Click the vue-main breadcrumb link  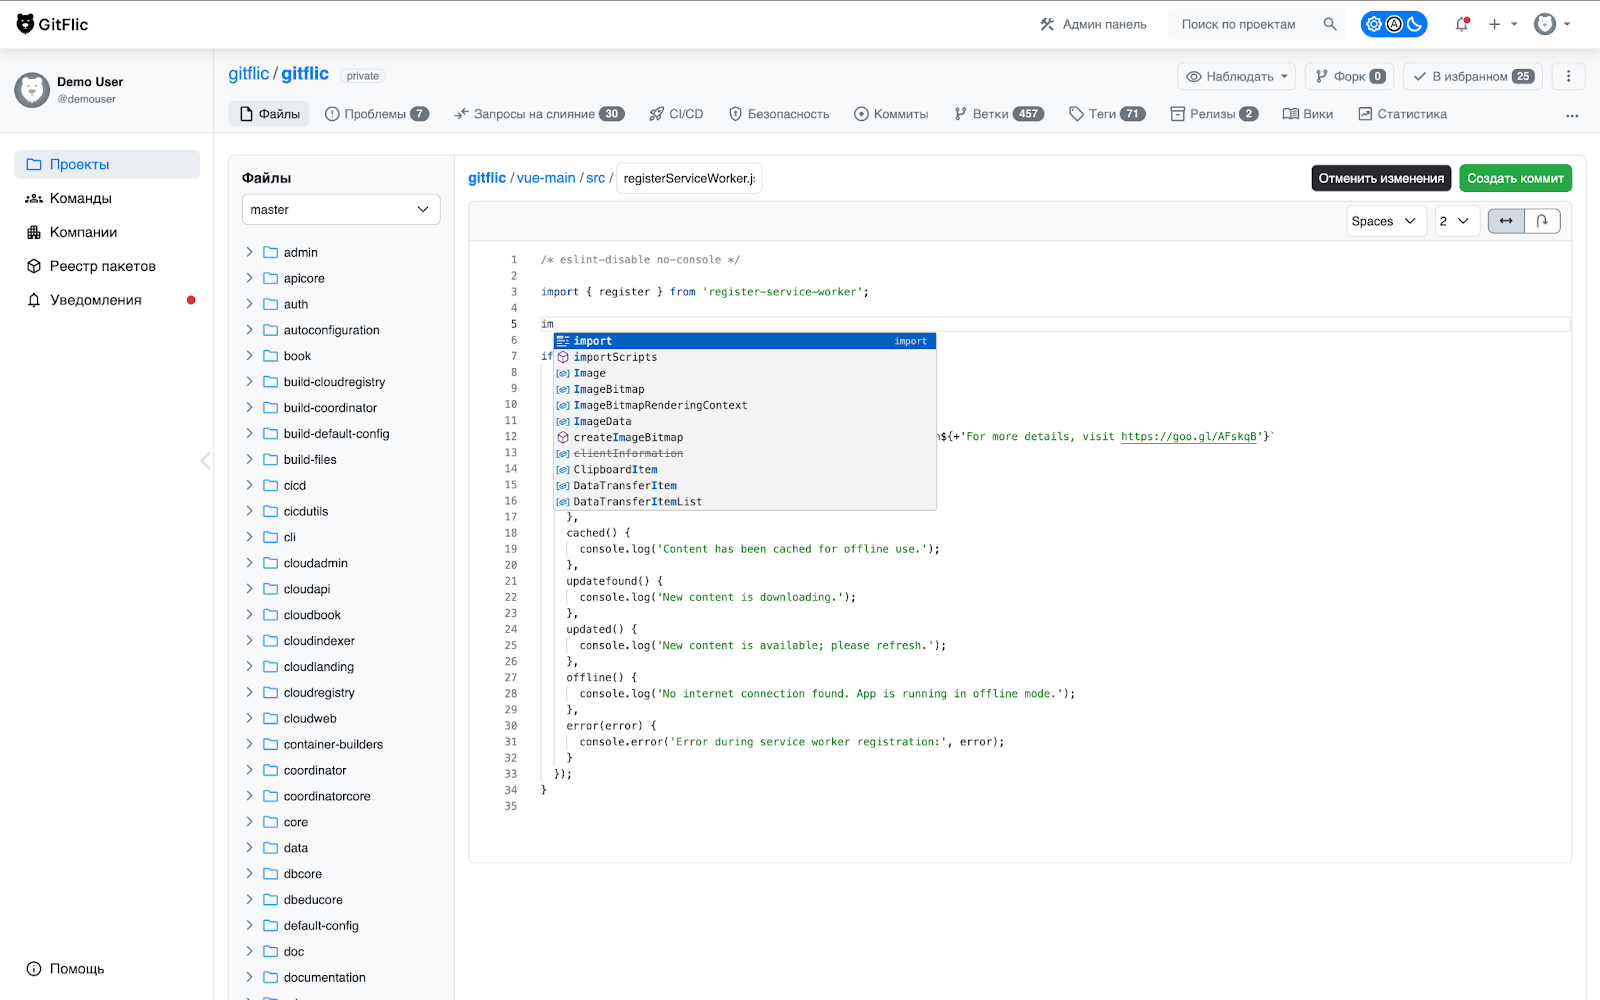(546, 178)
